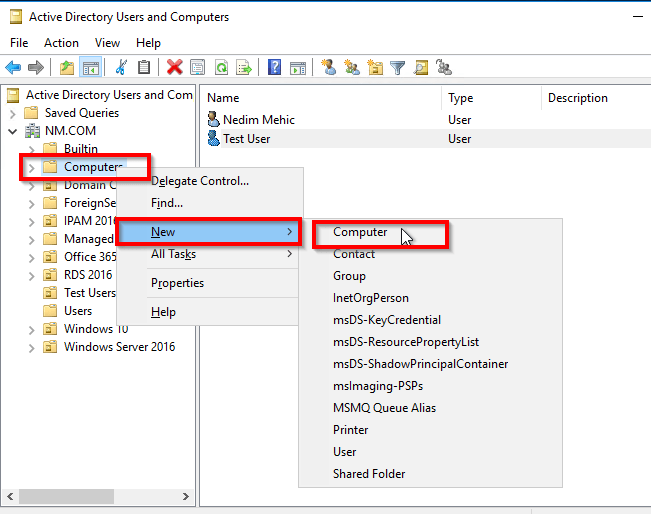Click the Up one level folder icon
Viewport: 651px width, 514px height.
tap(67, 67)
